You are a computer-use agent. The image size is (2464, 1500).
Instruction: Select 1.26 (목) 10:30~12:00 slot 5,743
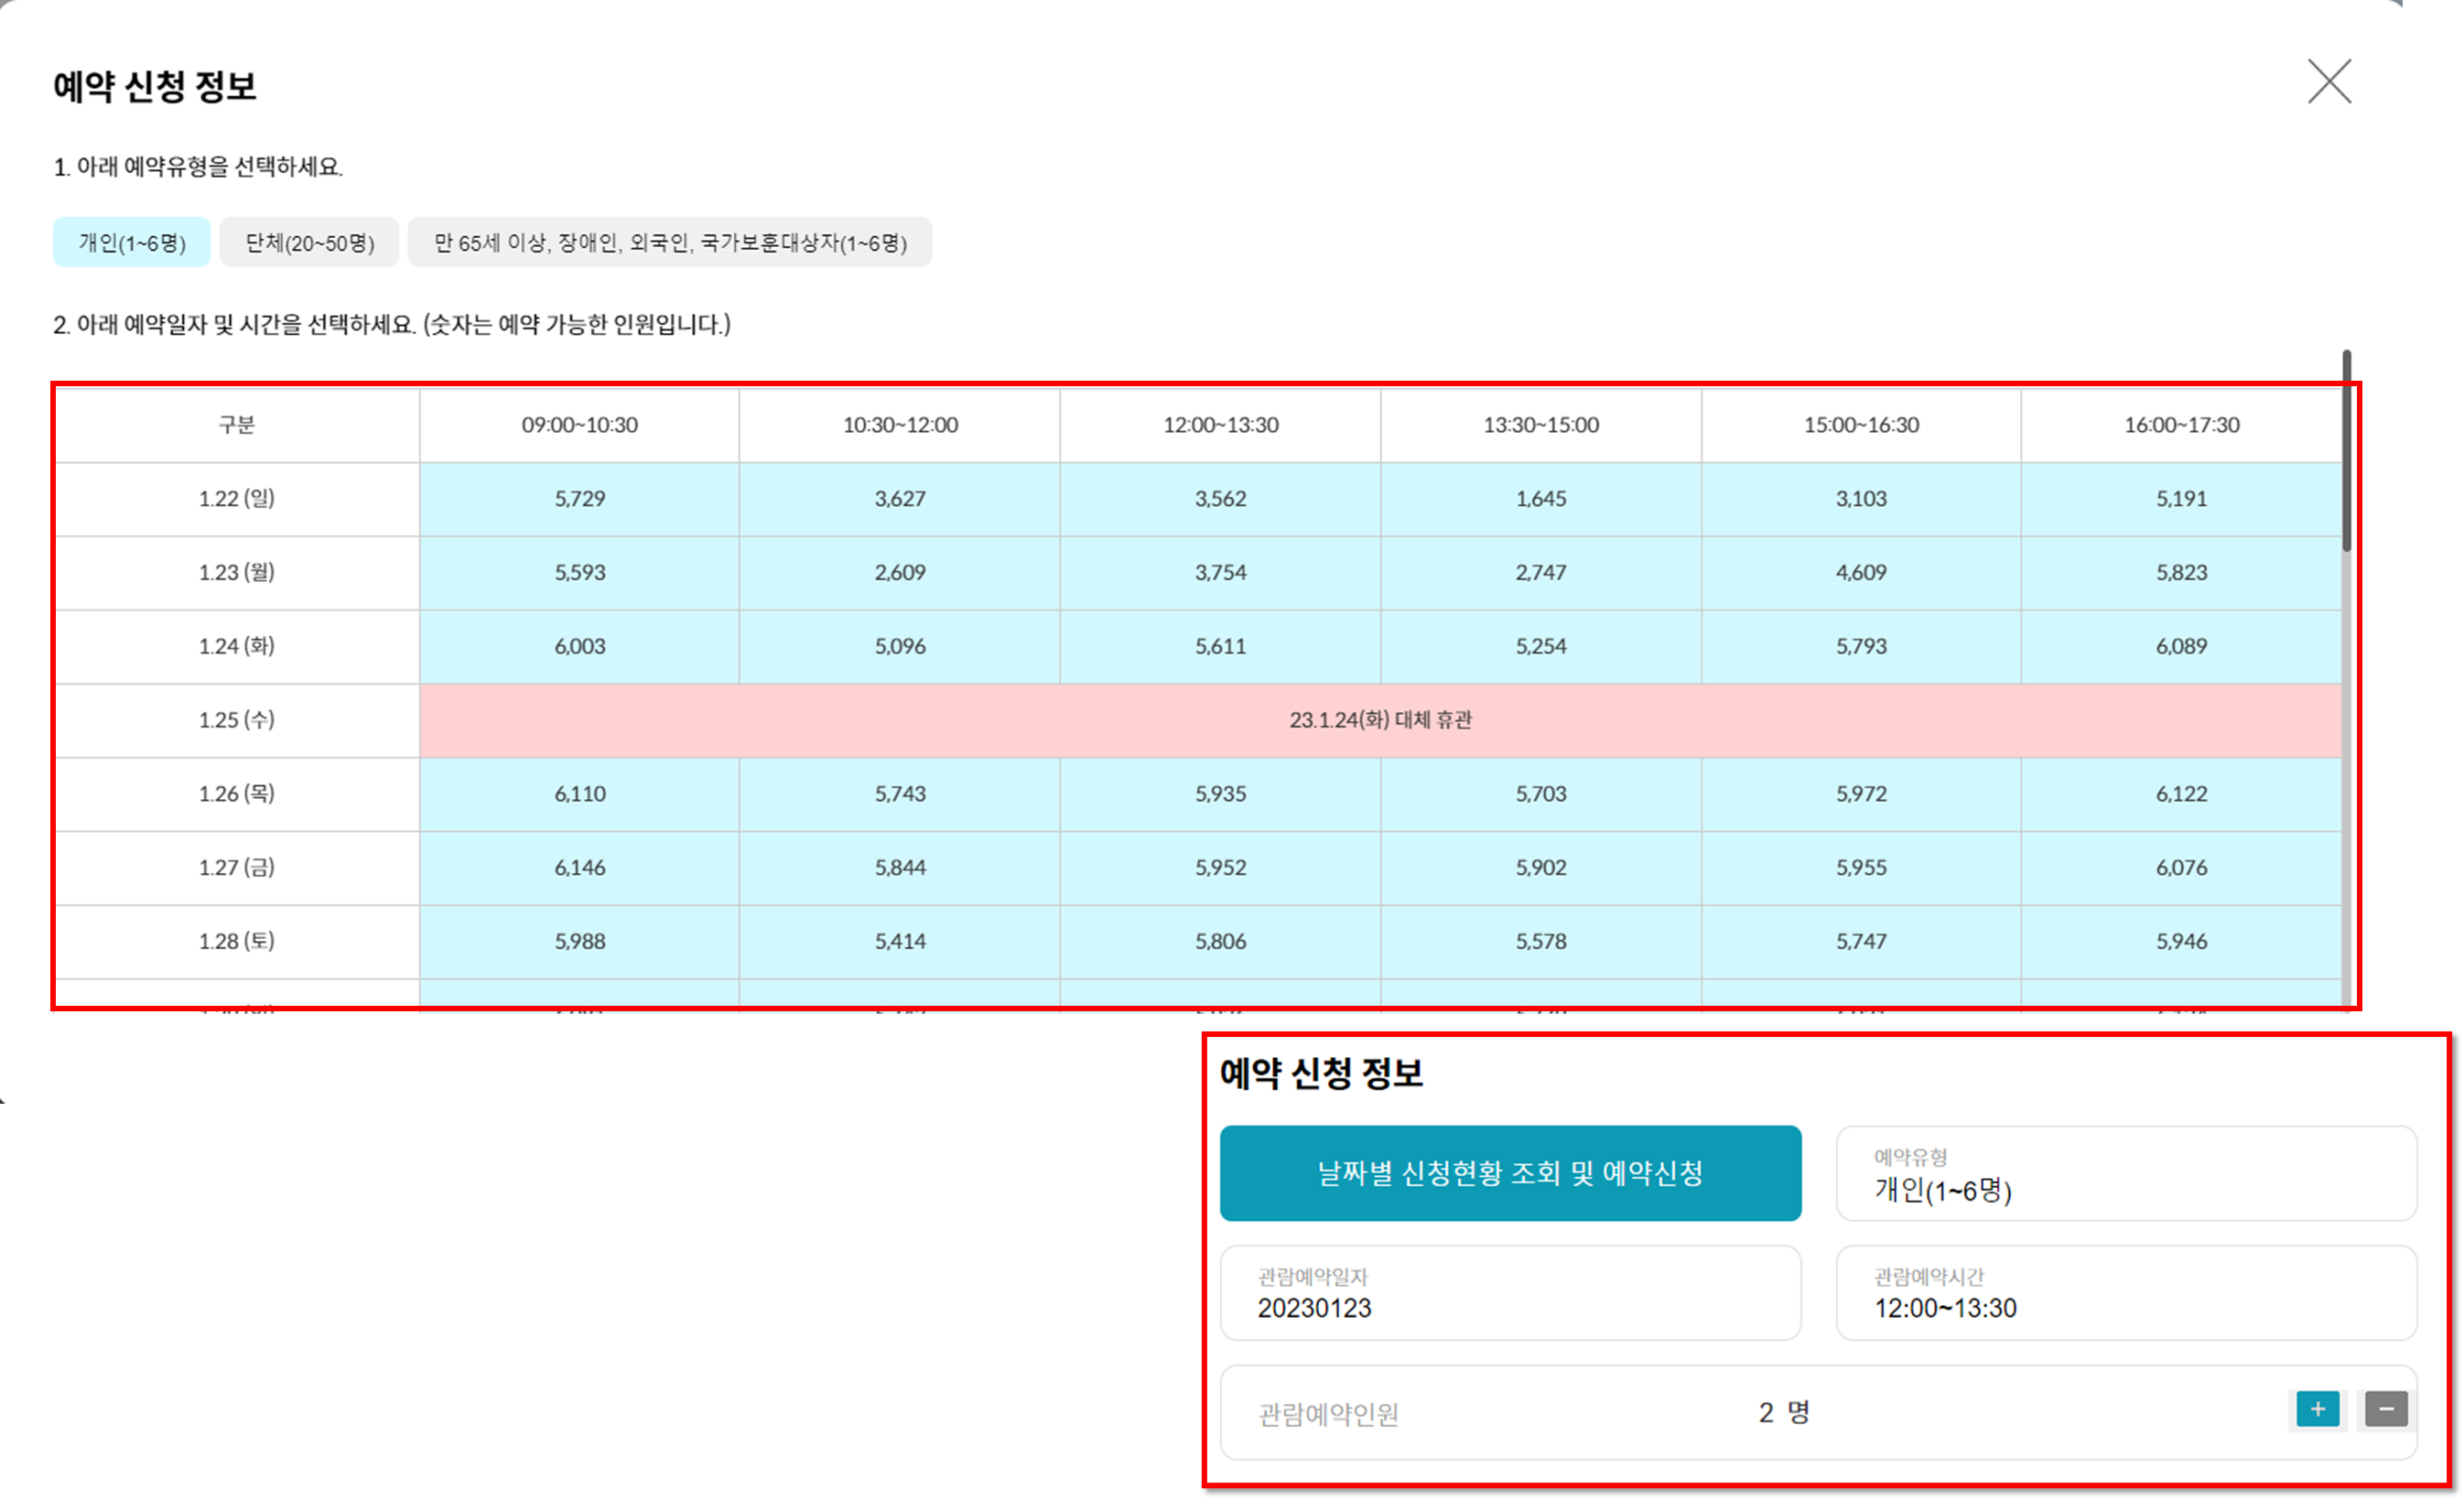tap(900, 794)
